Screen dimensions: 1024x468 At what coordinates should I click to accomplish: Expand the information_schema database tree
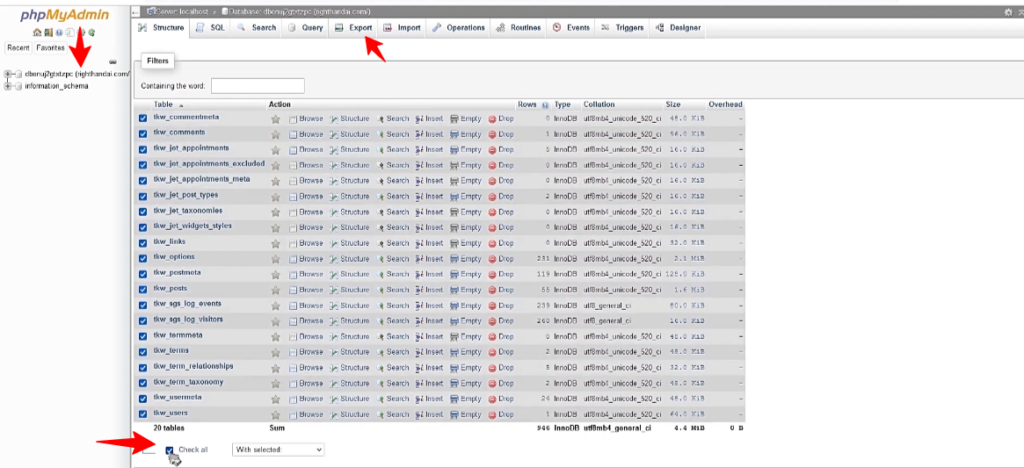(x=8, y=86)
